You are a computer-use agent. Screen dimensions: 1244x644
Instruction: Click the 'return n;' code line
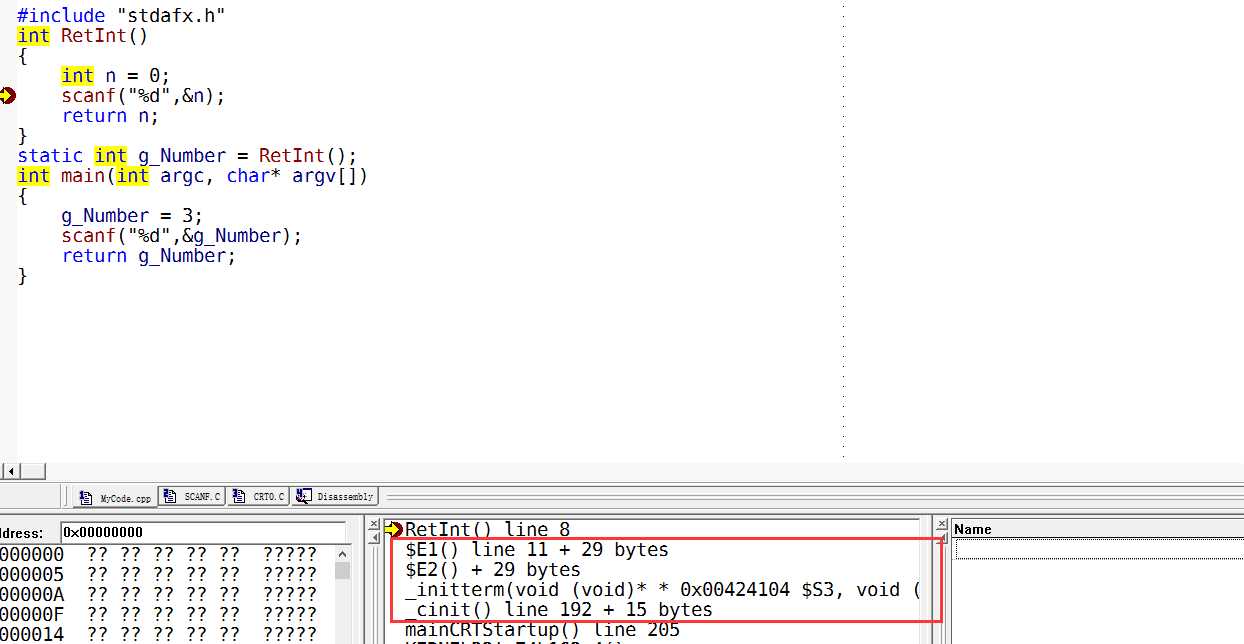[x=110, y=115]
